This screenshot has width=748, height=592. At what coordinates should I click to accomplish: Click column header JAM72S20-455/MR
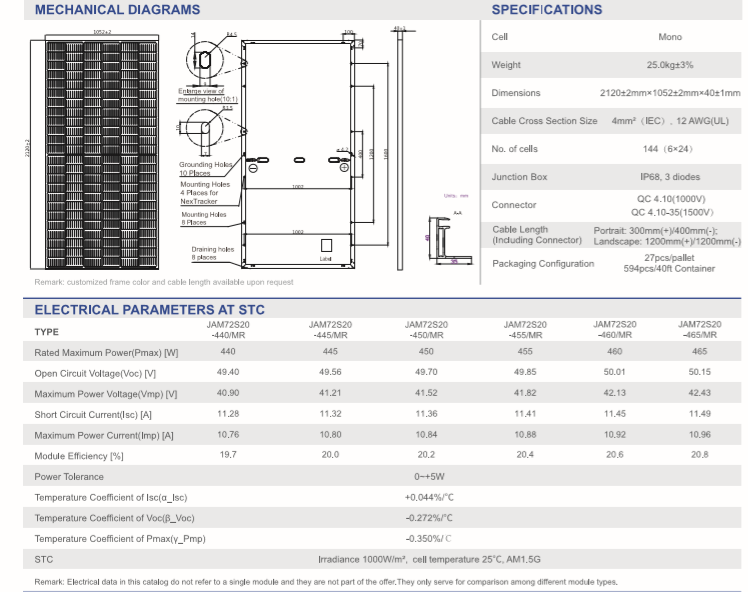click(525, 330)
